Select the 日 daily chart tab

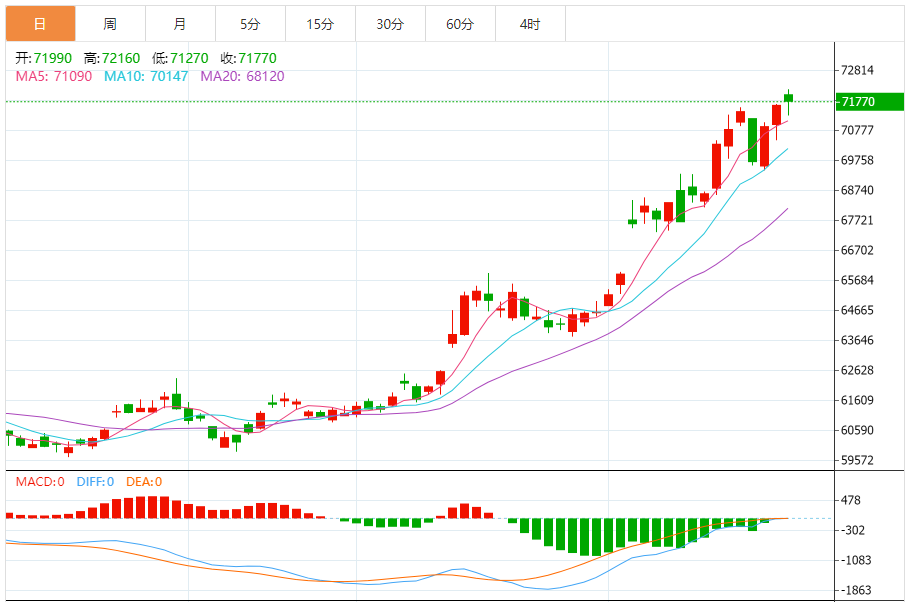point(41,24)
